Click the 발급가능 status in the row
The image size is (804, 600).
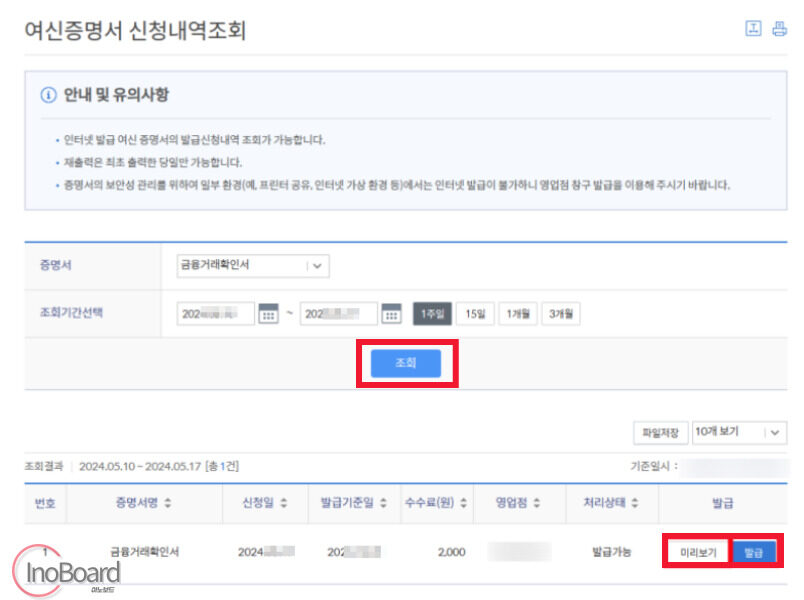tap(611, 552)
